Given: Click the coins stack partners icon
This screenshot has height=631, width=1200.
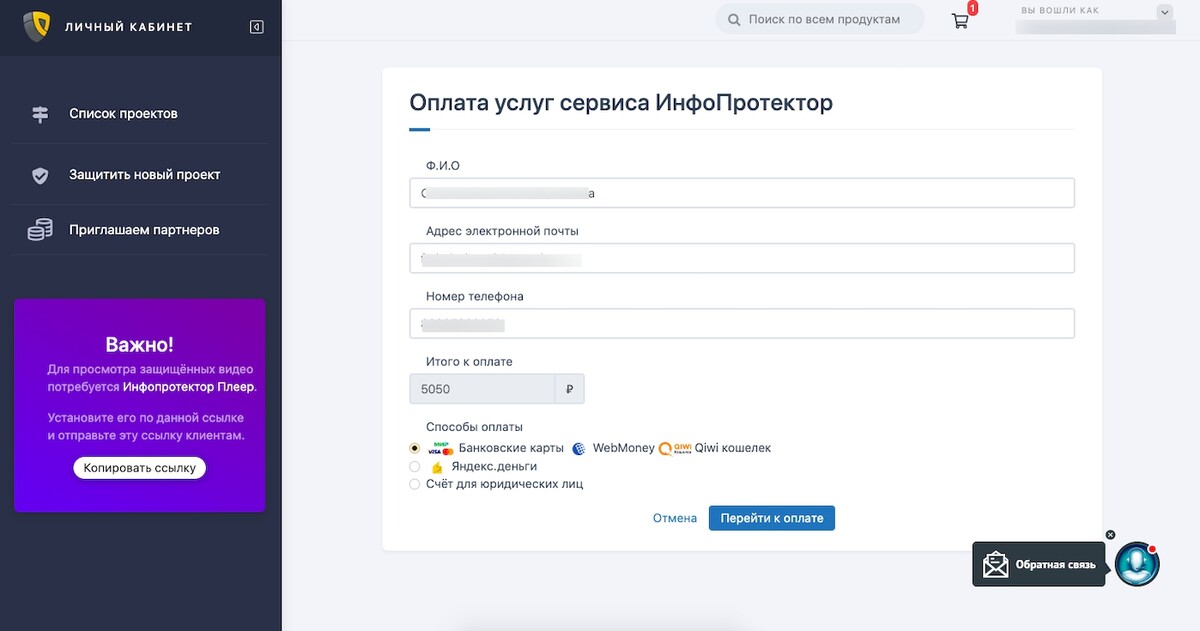Looking at the screenshot, I should point(40,230).
